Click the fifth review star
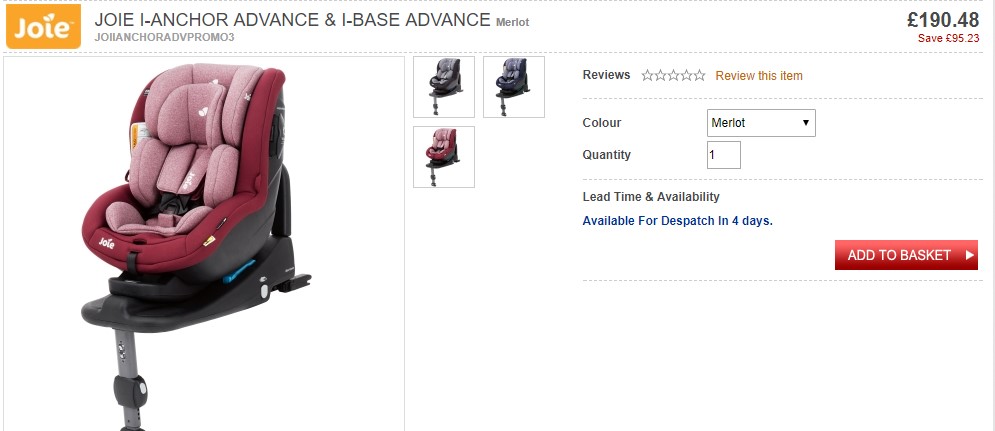This screenshot has width=995, height=431. click(699, 76)
